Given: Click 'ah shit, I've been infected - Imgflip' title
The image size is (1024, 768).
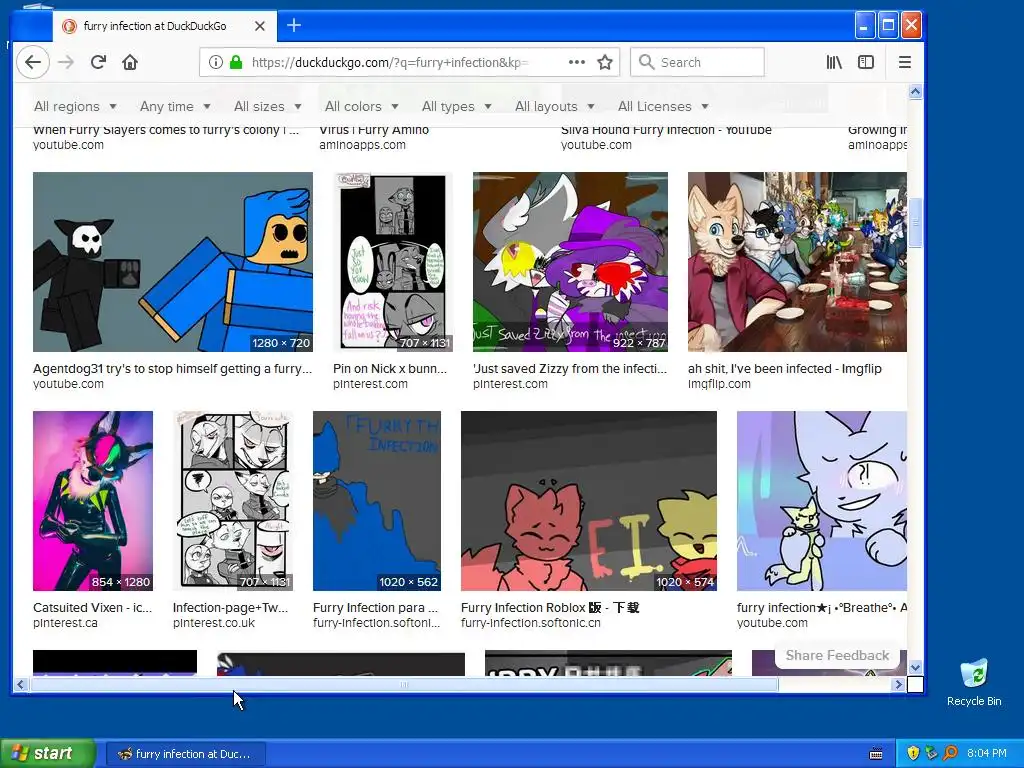Looking at the screenshot, I should coord(784,369).
